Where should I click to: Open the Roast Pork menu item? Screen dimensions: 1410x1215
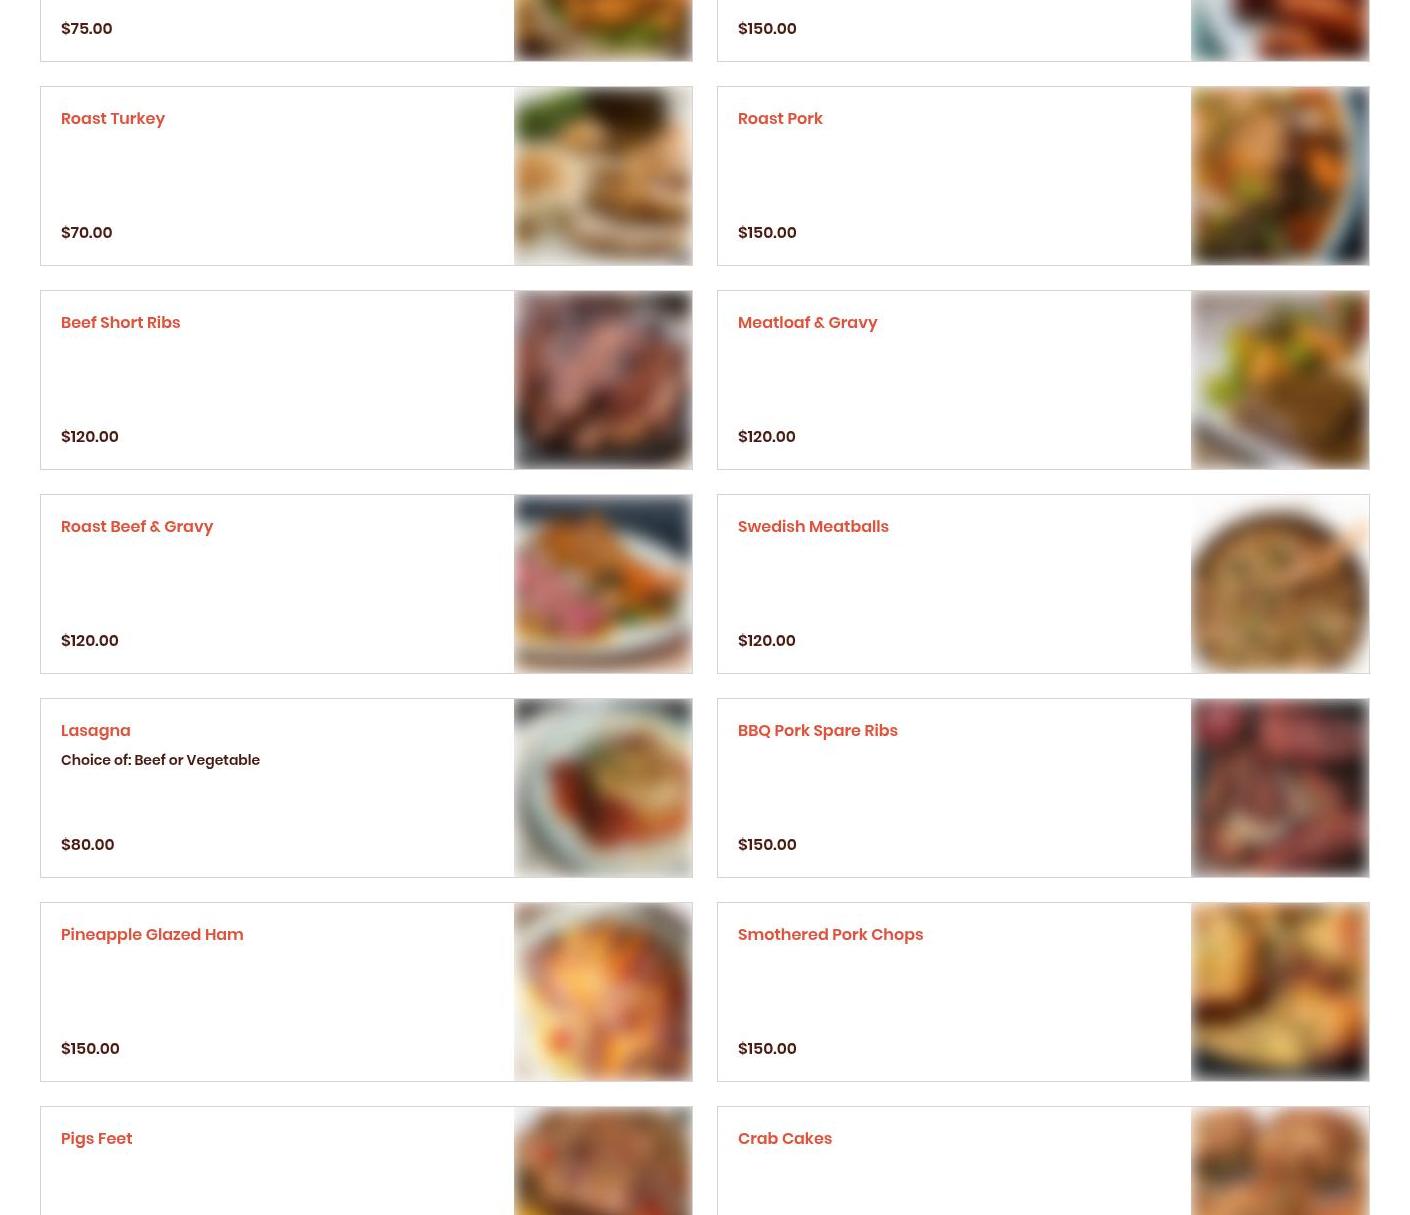point(1043,176)
